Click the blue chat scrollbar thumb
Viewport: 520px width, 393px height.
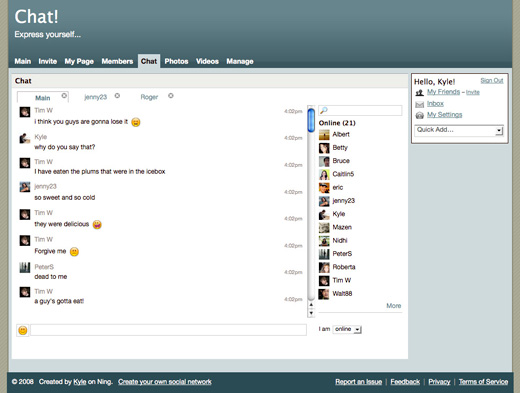[x=311, y=120]
